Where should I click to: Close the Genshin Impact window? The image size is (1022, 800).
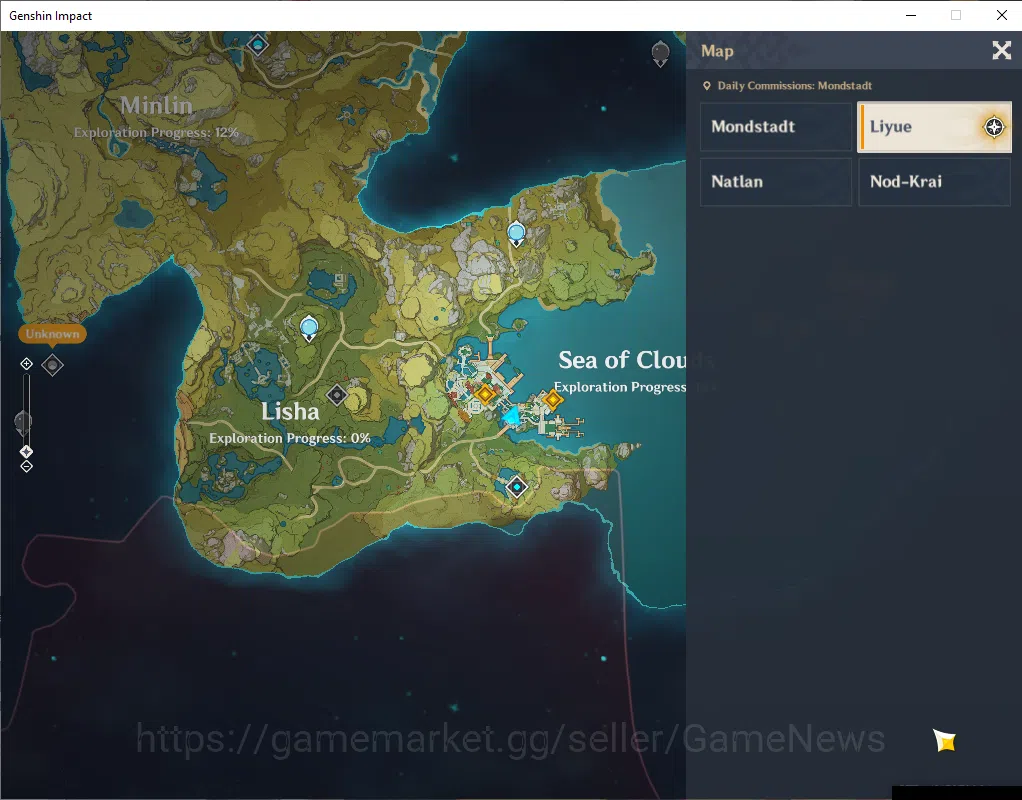pyautogui.click(x=1002, y=16)
